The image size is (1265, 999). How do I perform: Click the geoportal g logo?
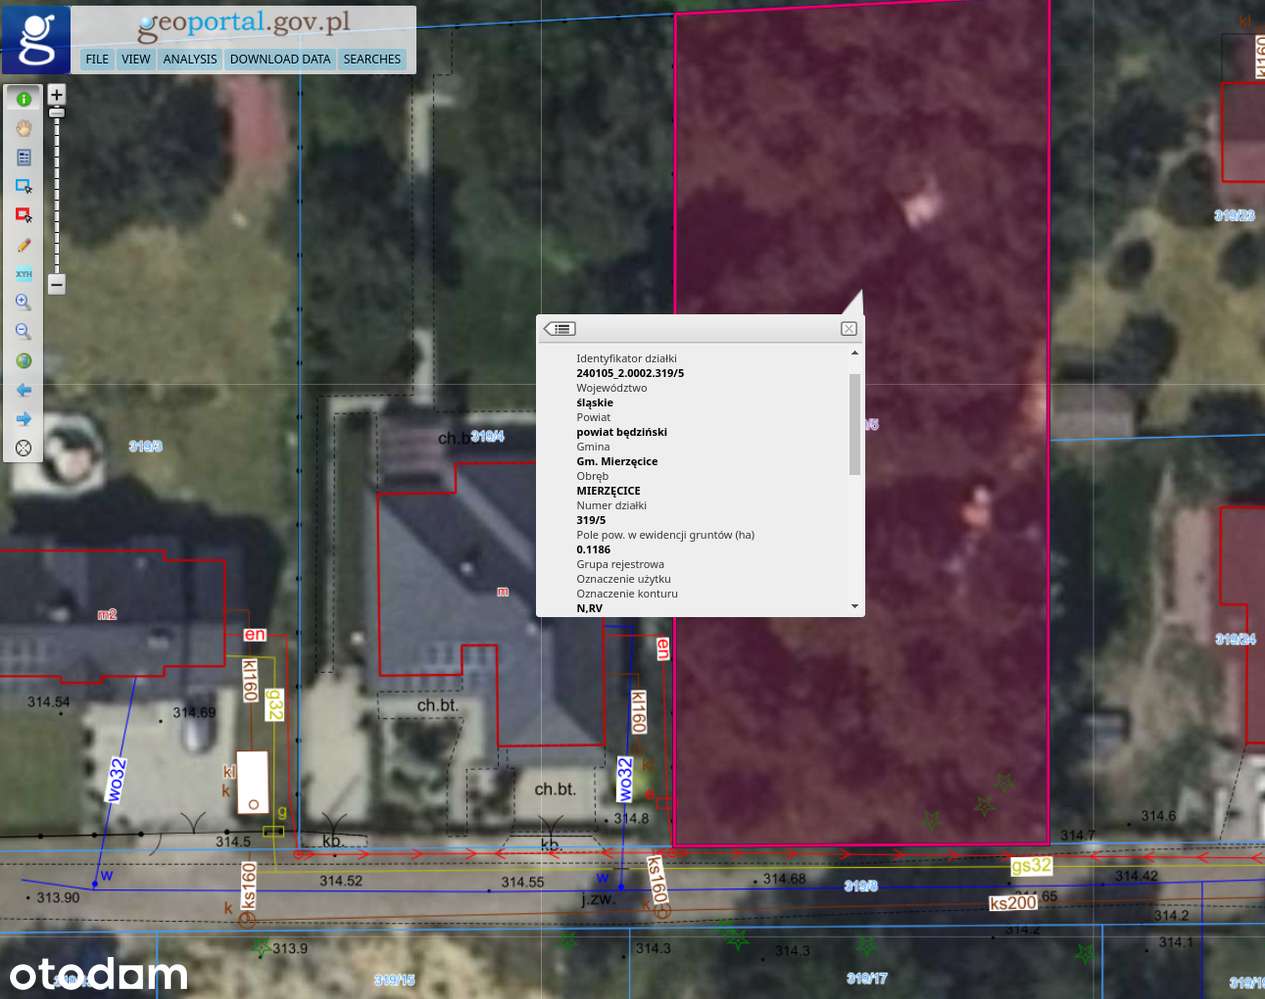[x=36, y=39]
